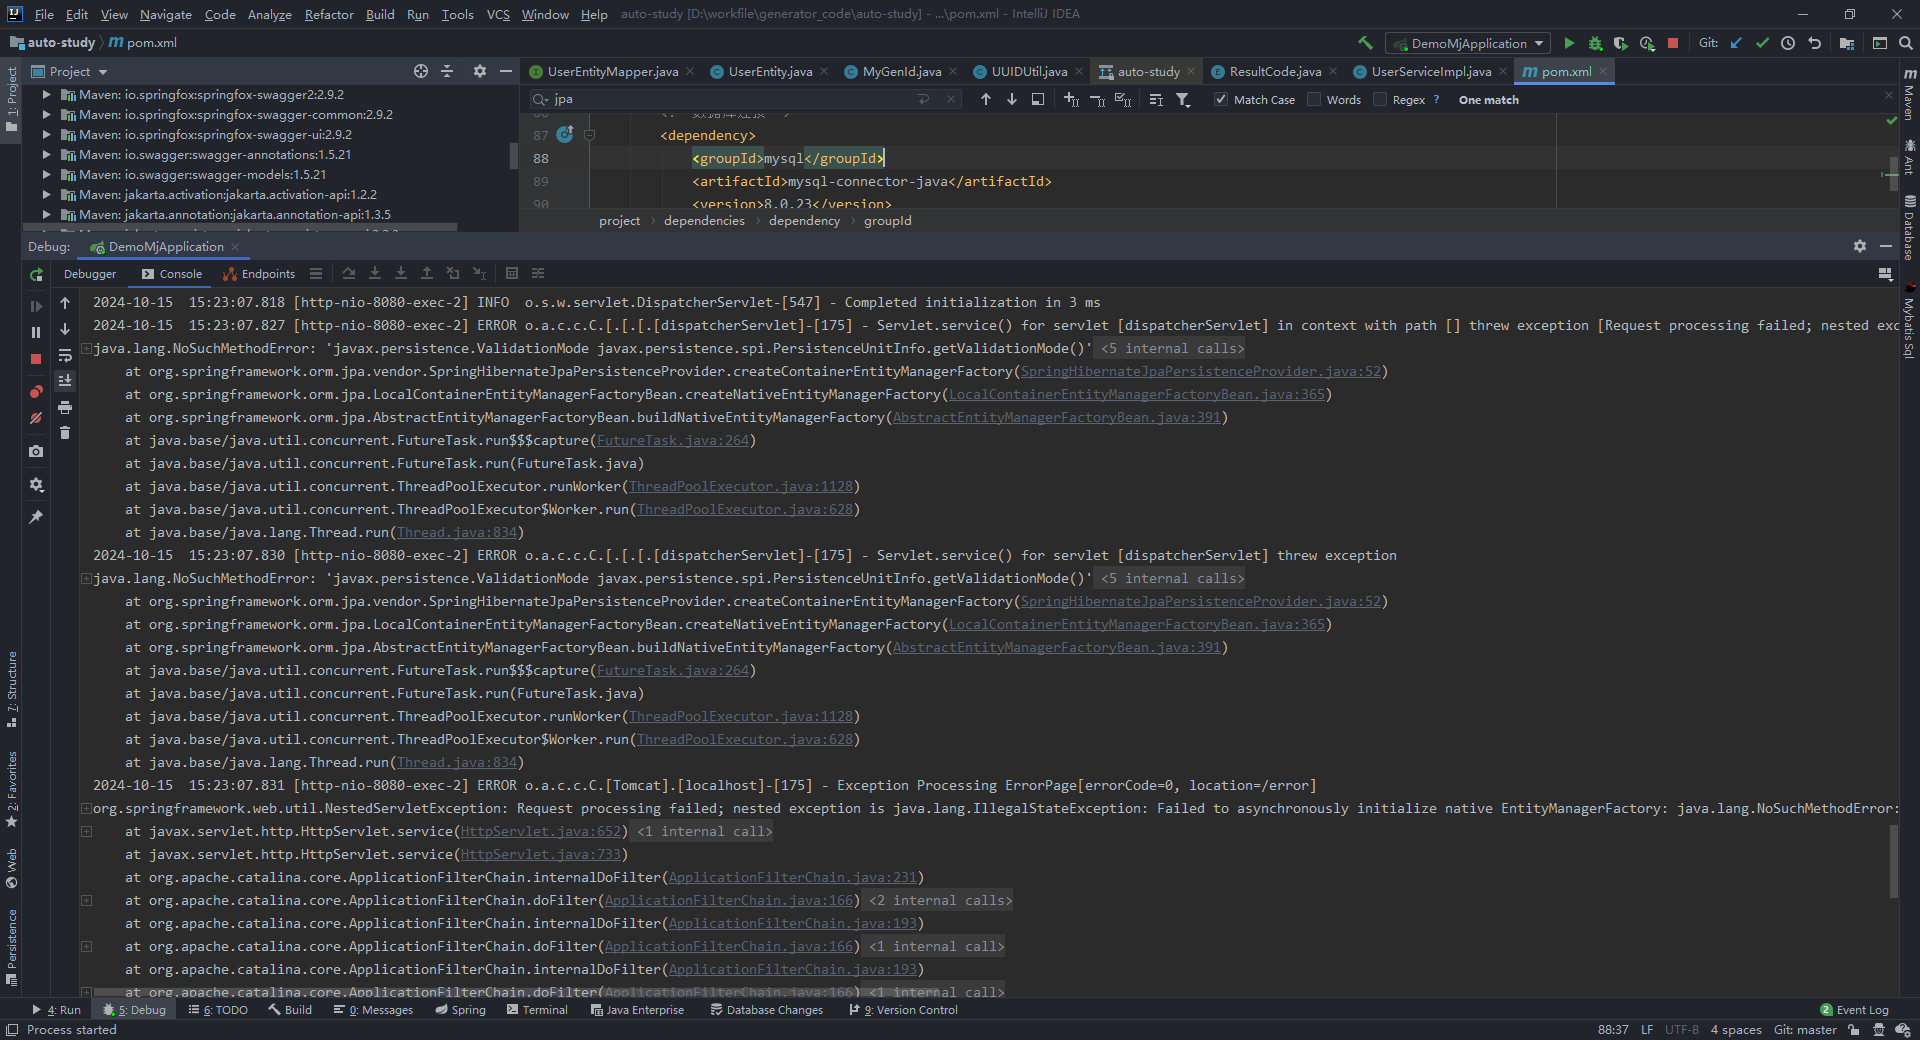Click soft-wrap icon in console gutter
Viewport: 1920px width, 1040px height.
[x=65, y=355]
